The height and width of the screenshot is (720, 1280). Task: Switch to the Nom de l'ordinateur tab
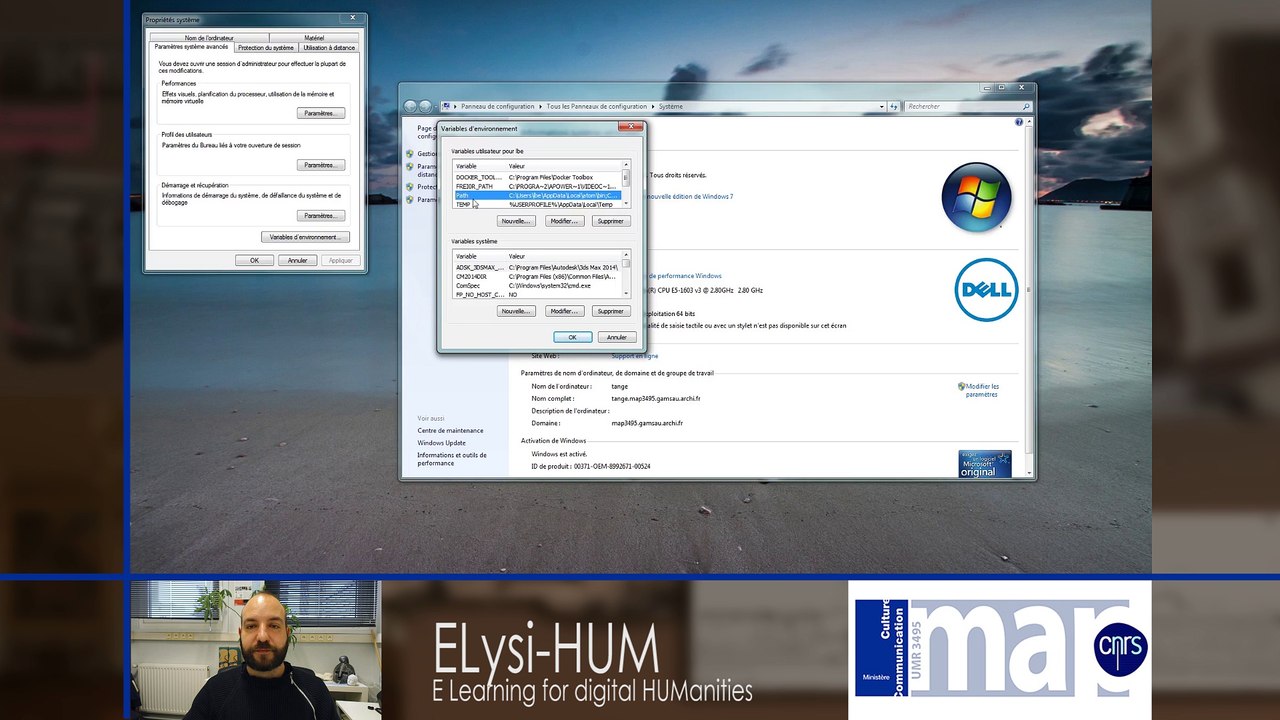click(x=209, y=38)
